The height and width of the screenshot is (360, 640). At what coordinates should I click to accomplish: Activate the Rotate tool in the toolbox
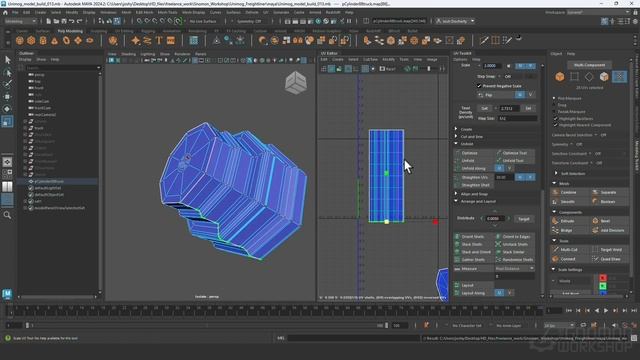click(7, 109)
